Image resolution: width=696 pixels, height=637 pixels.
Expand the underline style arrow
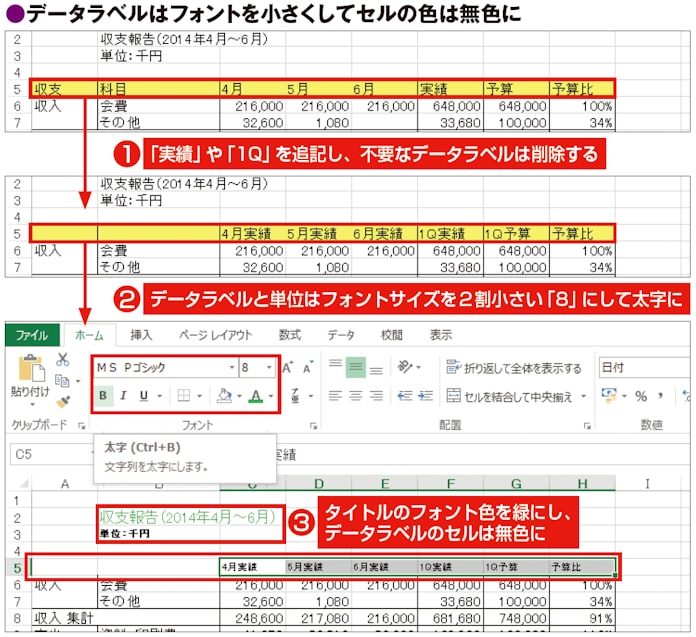(160, 396)
